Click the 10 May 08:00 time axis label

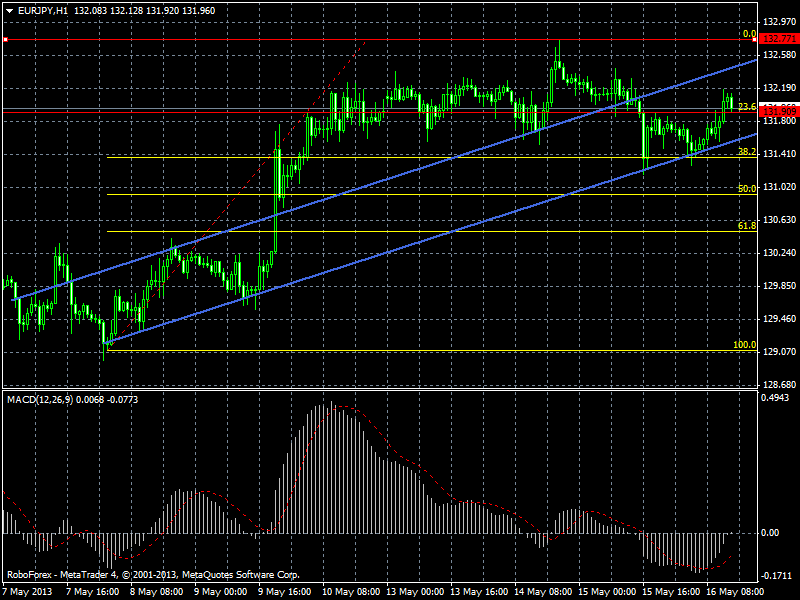coord(351,592)
